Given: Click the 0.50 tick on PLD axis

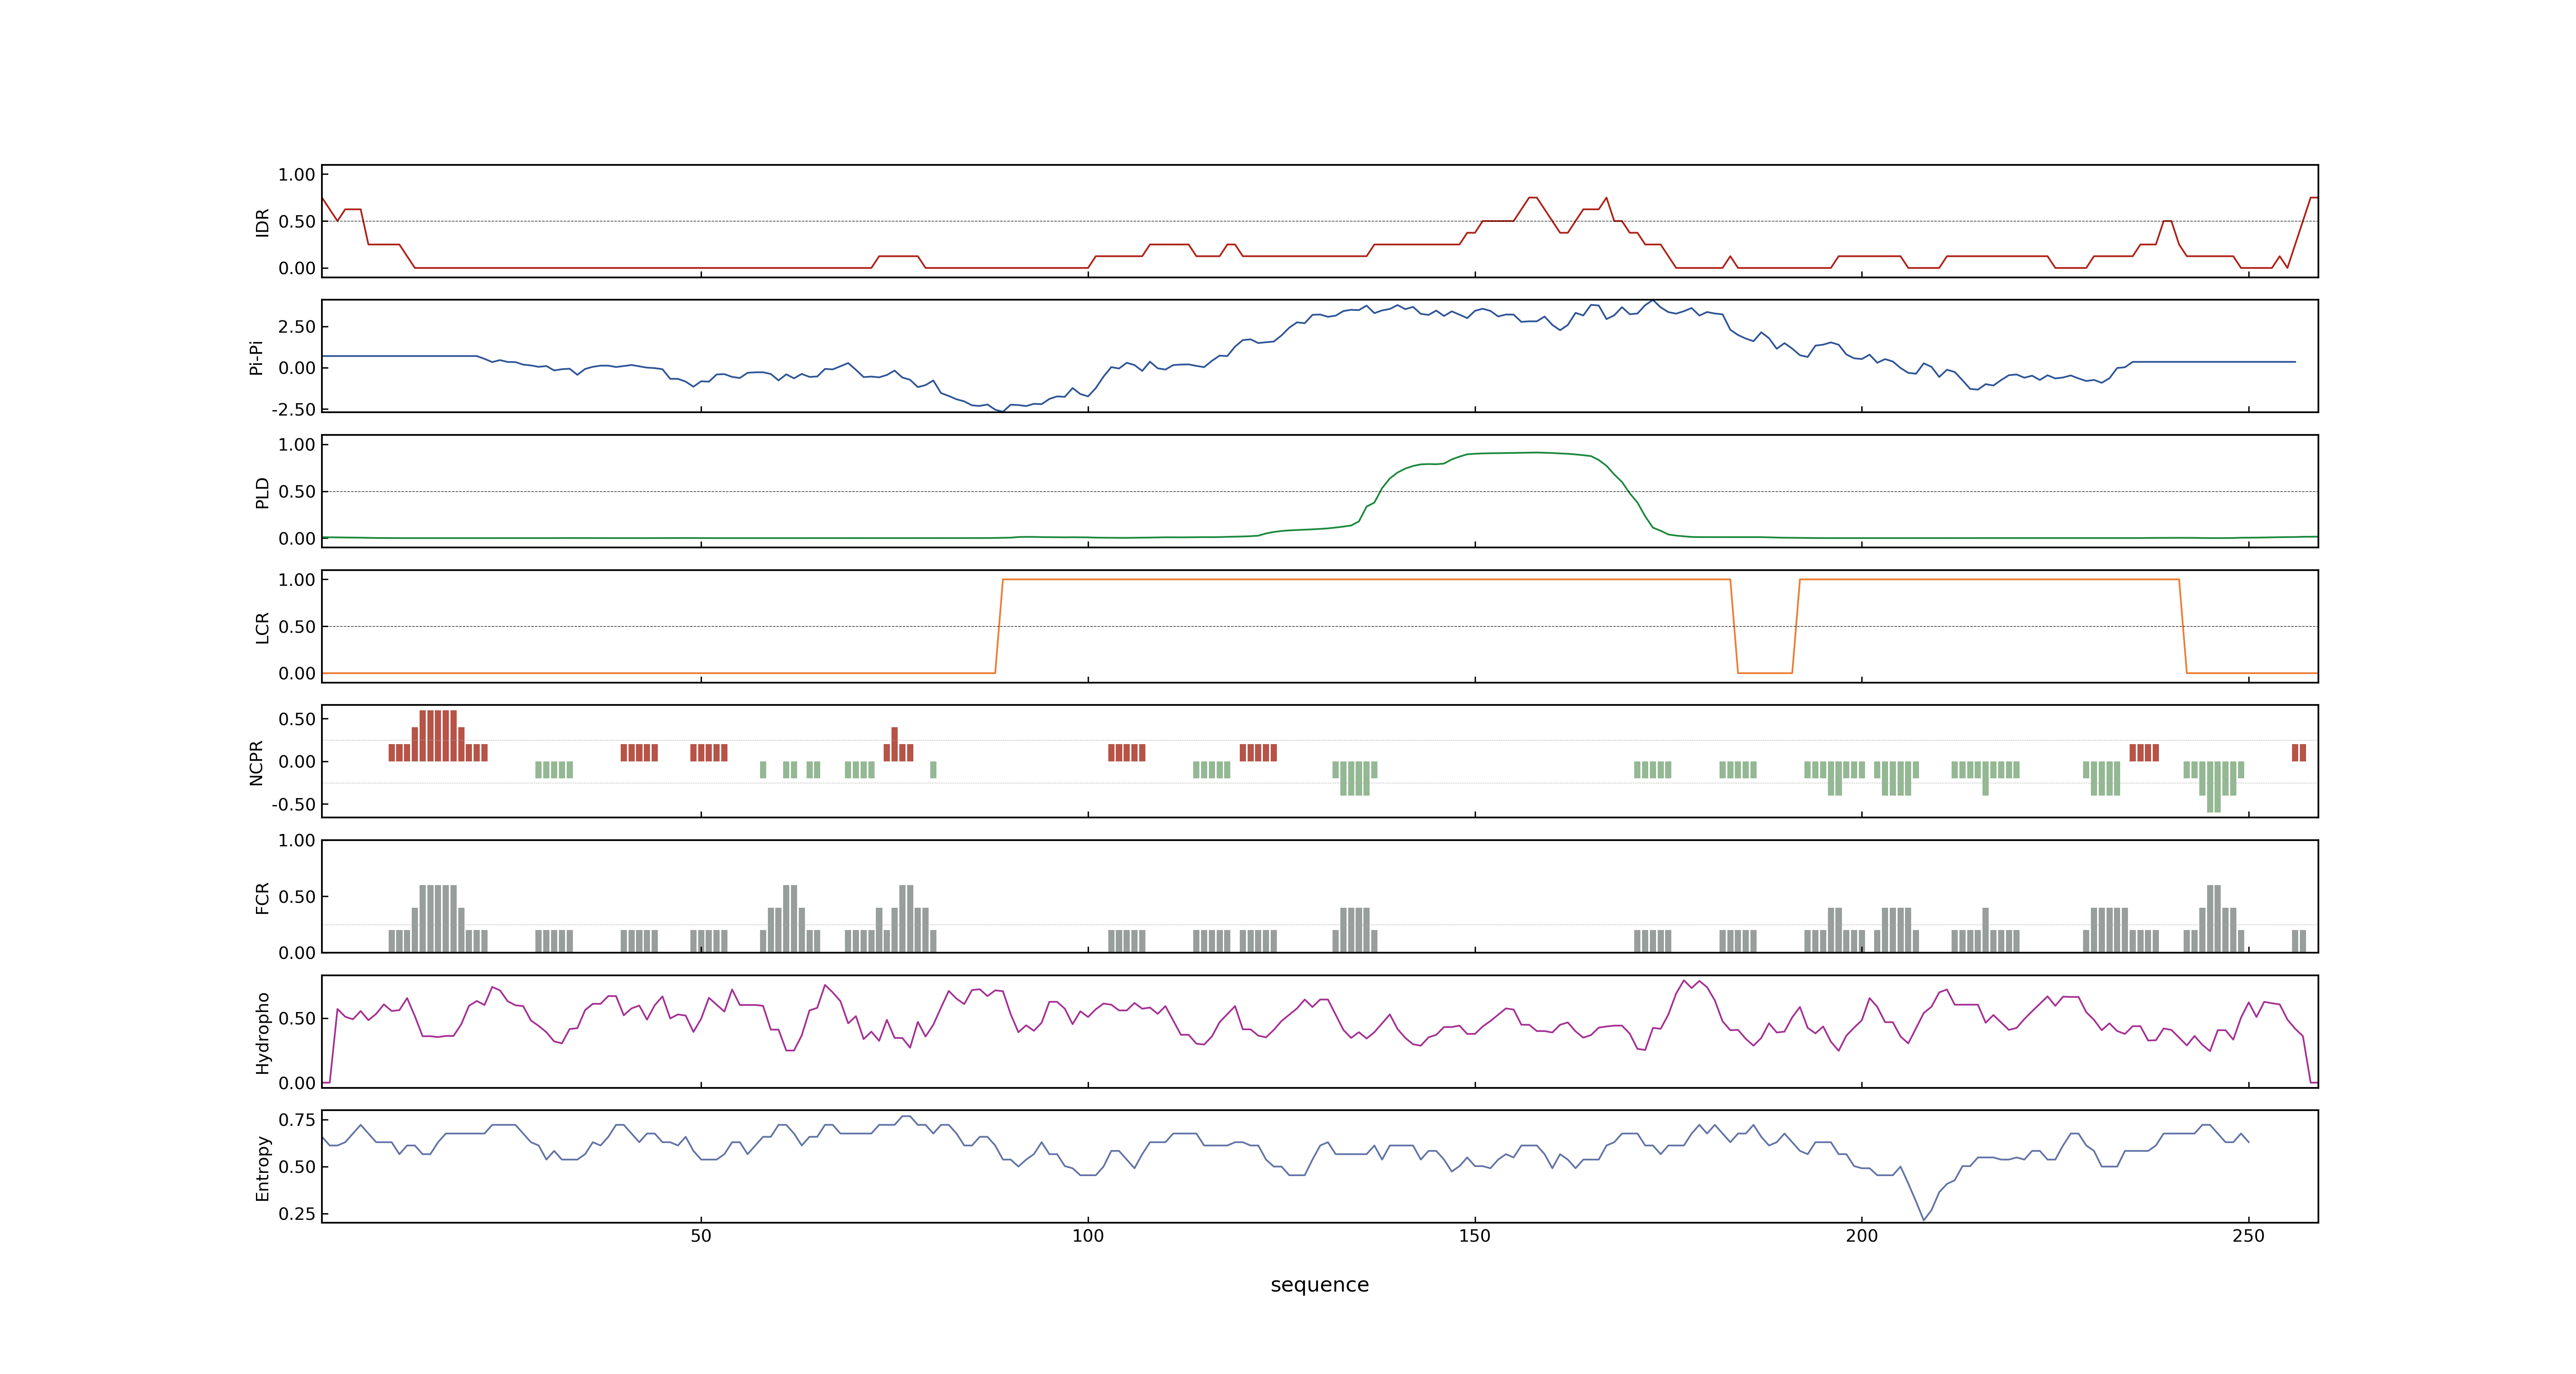Looking at the screenshot, I should click(297, 492).
